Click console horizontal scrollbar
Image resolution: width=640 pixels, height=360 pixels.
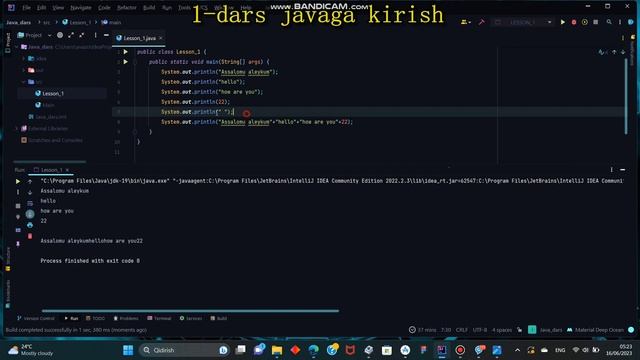(190, 311)
